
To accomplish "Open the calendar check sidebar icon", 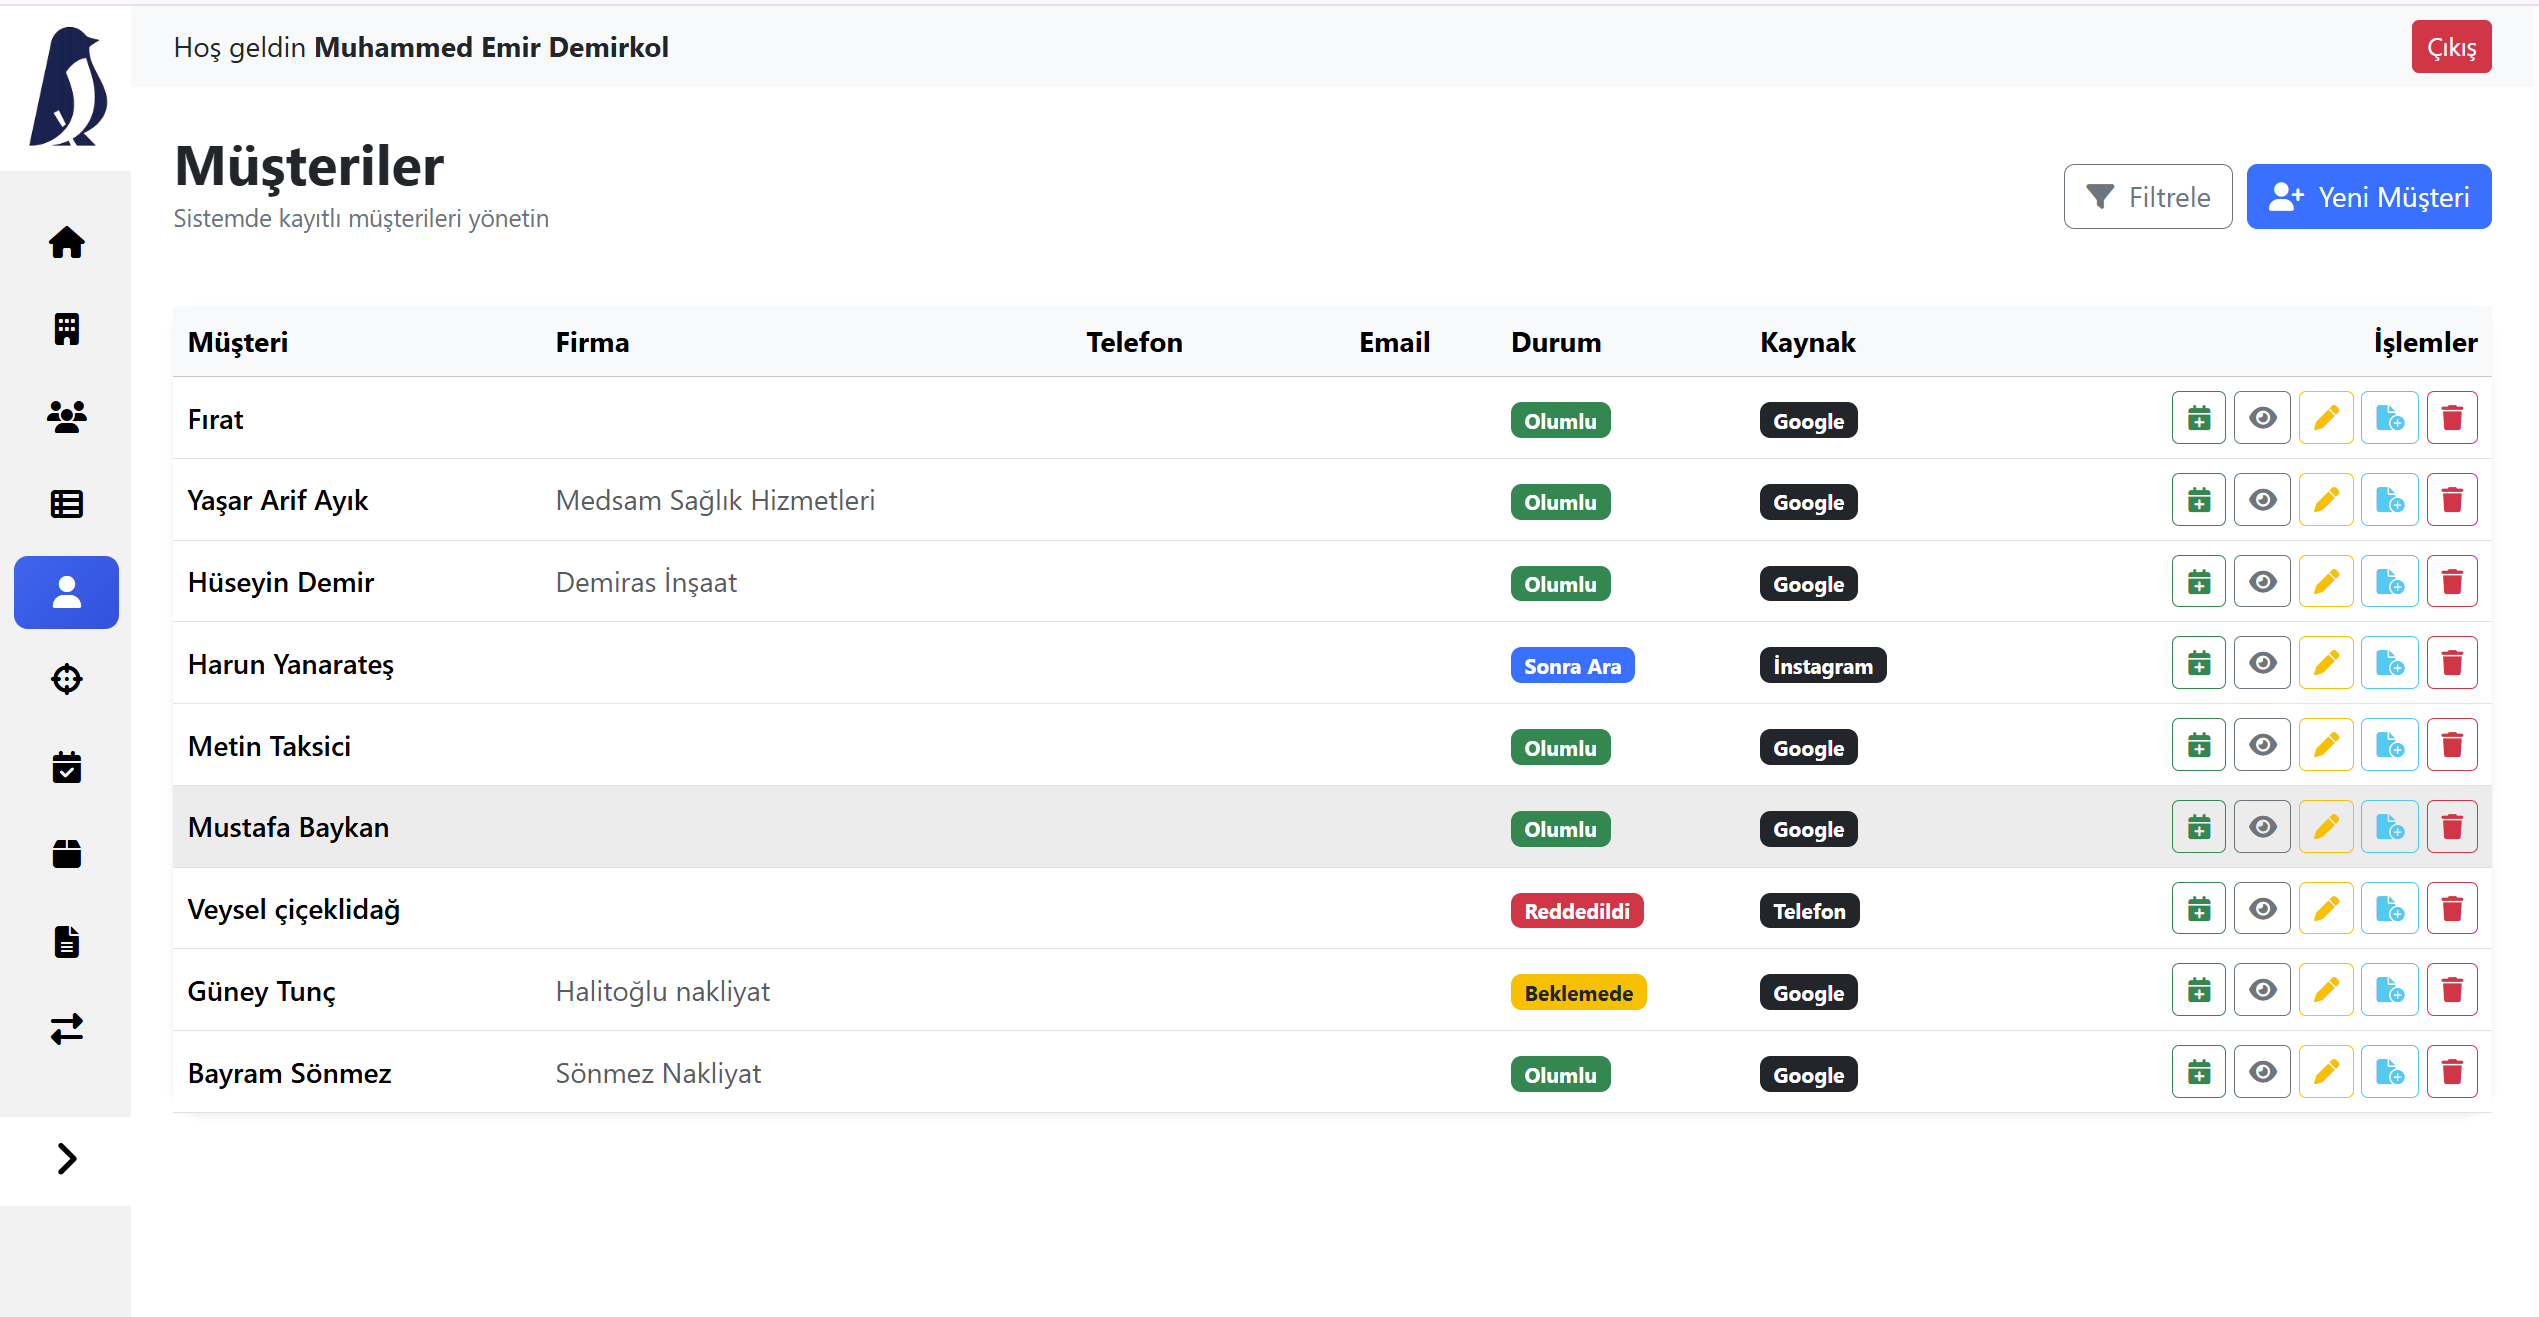I will pos(66,767).
